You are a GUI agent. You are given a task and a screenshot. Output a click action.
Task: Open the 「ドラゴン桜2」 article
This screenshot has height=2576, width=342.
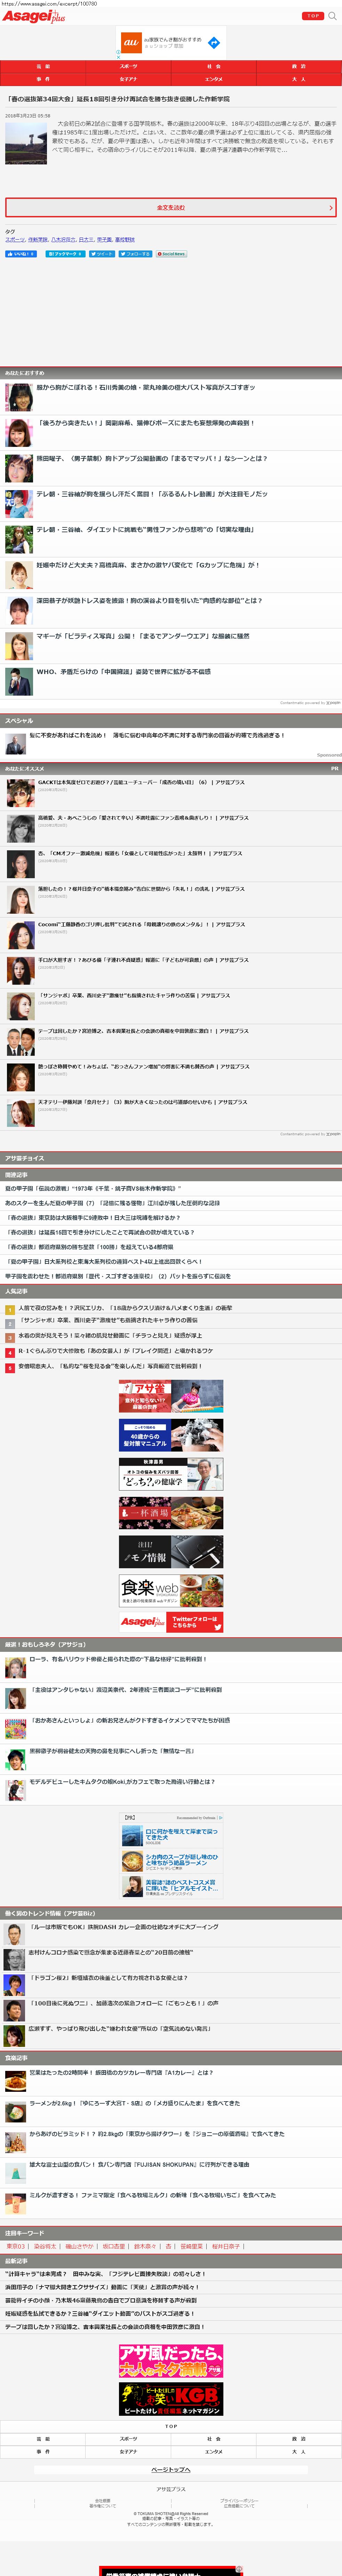(x=108, y=1978)
